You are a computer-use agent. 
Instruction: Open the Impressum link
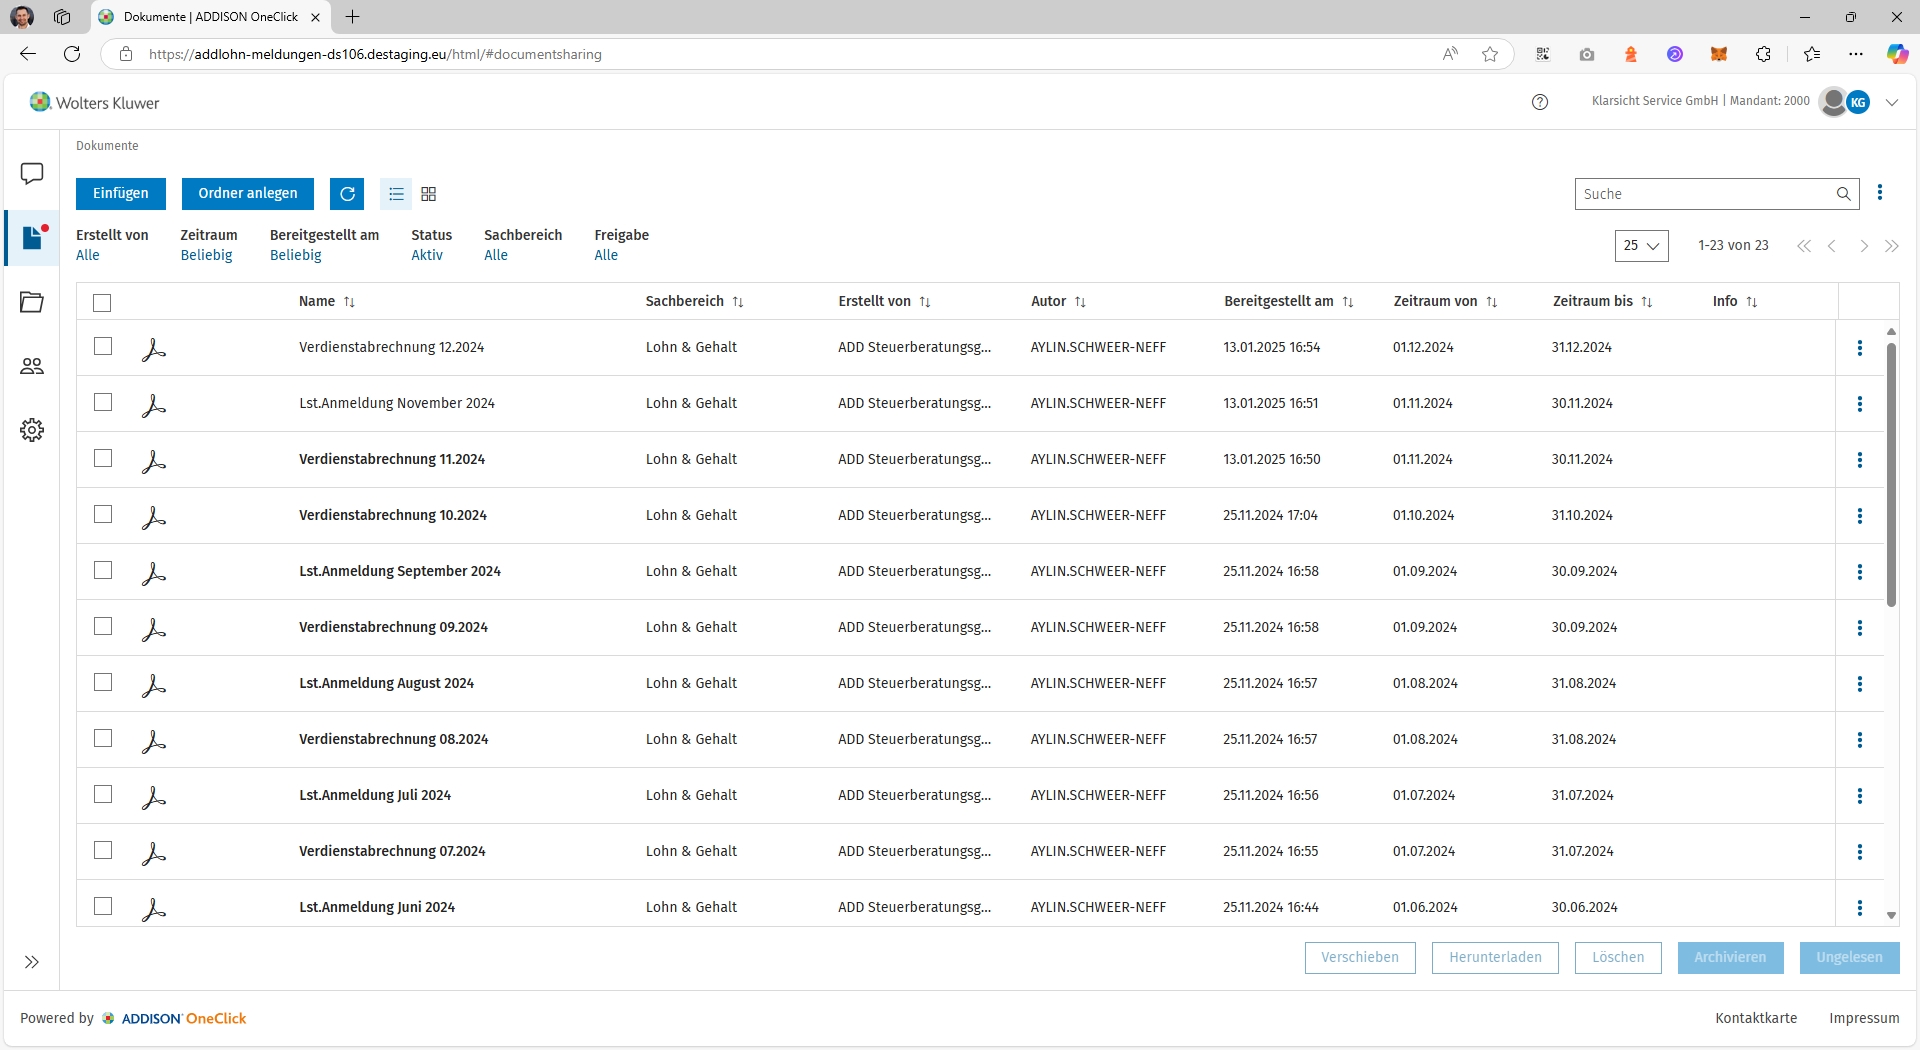coord(1864,1018)
